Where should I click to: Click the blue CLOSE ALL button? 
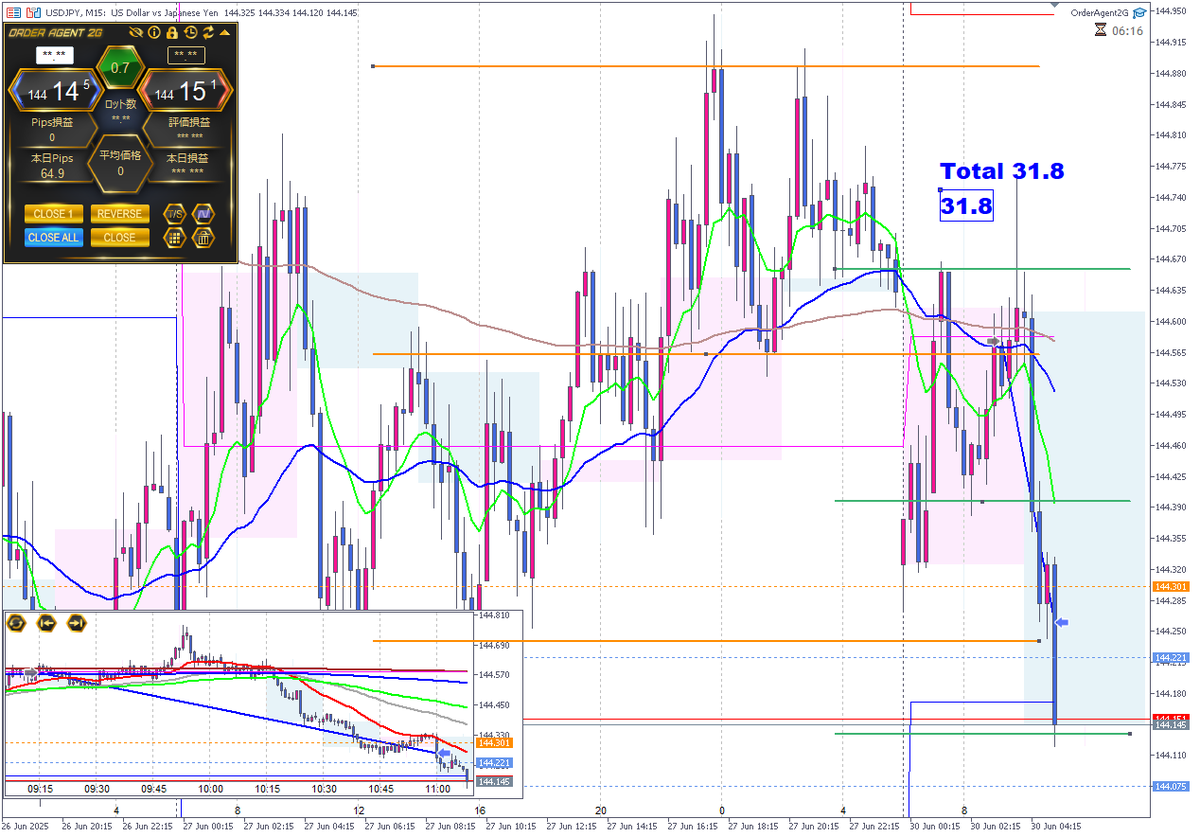(x=54, y=237)
